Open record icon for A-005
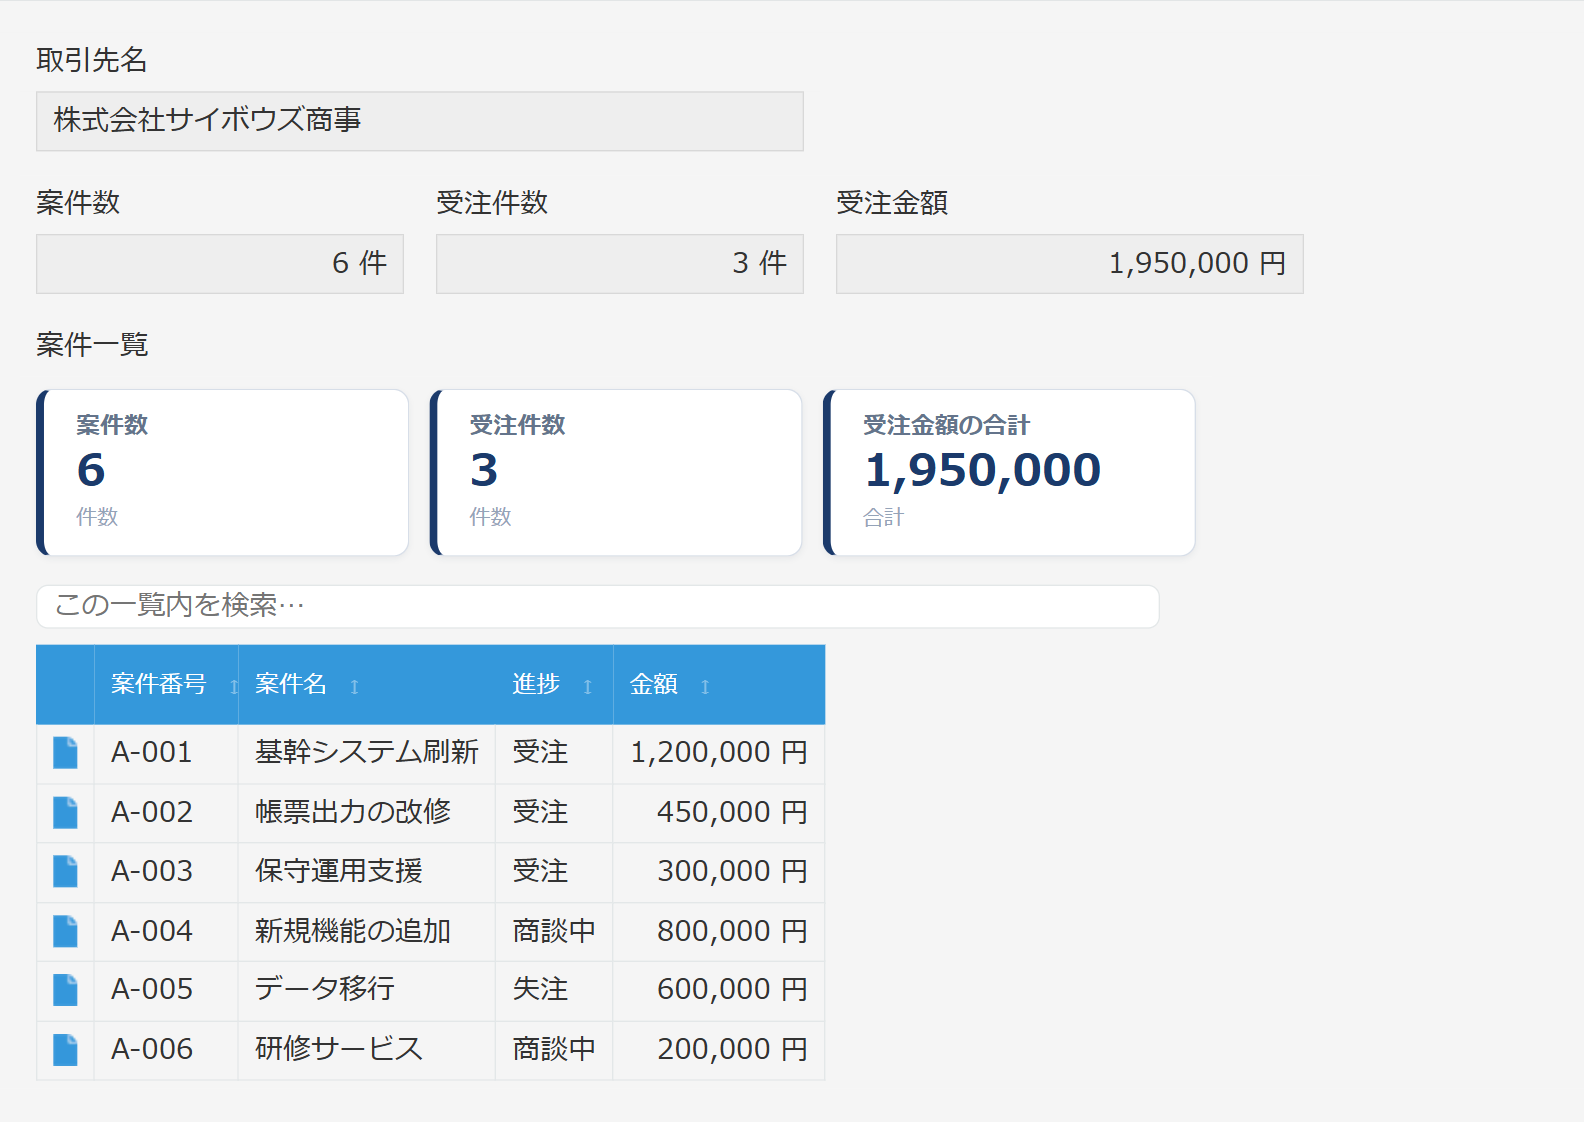 click(x=65, y=990)
